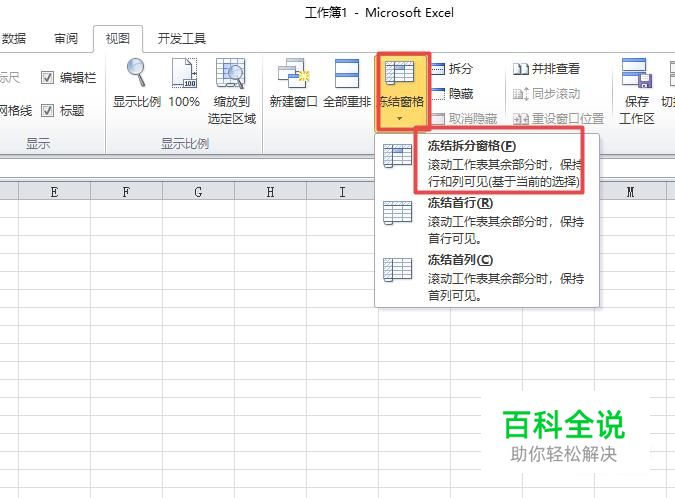This screenshot has height=498, width=675.
Task: Switch to the 数据 ribbon tab
Action: [x=14, y=39]
